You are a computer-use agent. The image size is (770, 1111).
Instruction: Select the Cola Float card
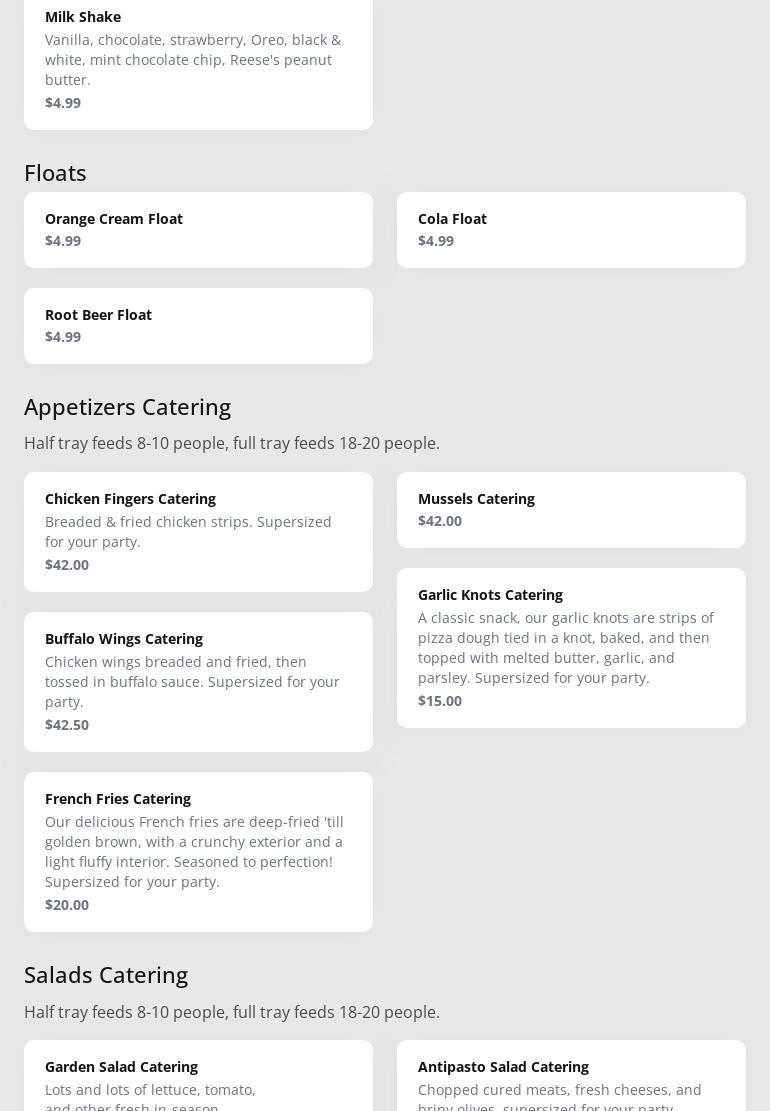(571, 230)
